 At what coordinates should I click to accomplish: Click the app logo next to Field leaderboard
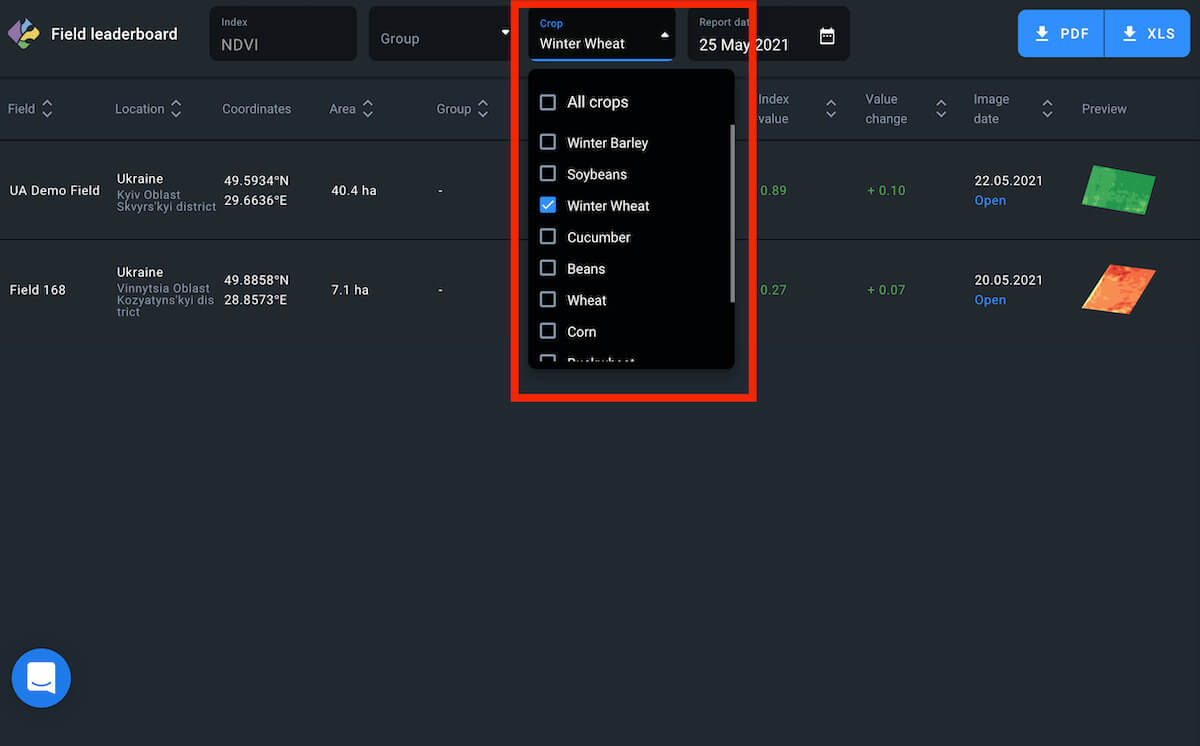coord(23,34)
